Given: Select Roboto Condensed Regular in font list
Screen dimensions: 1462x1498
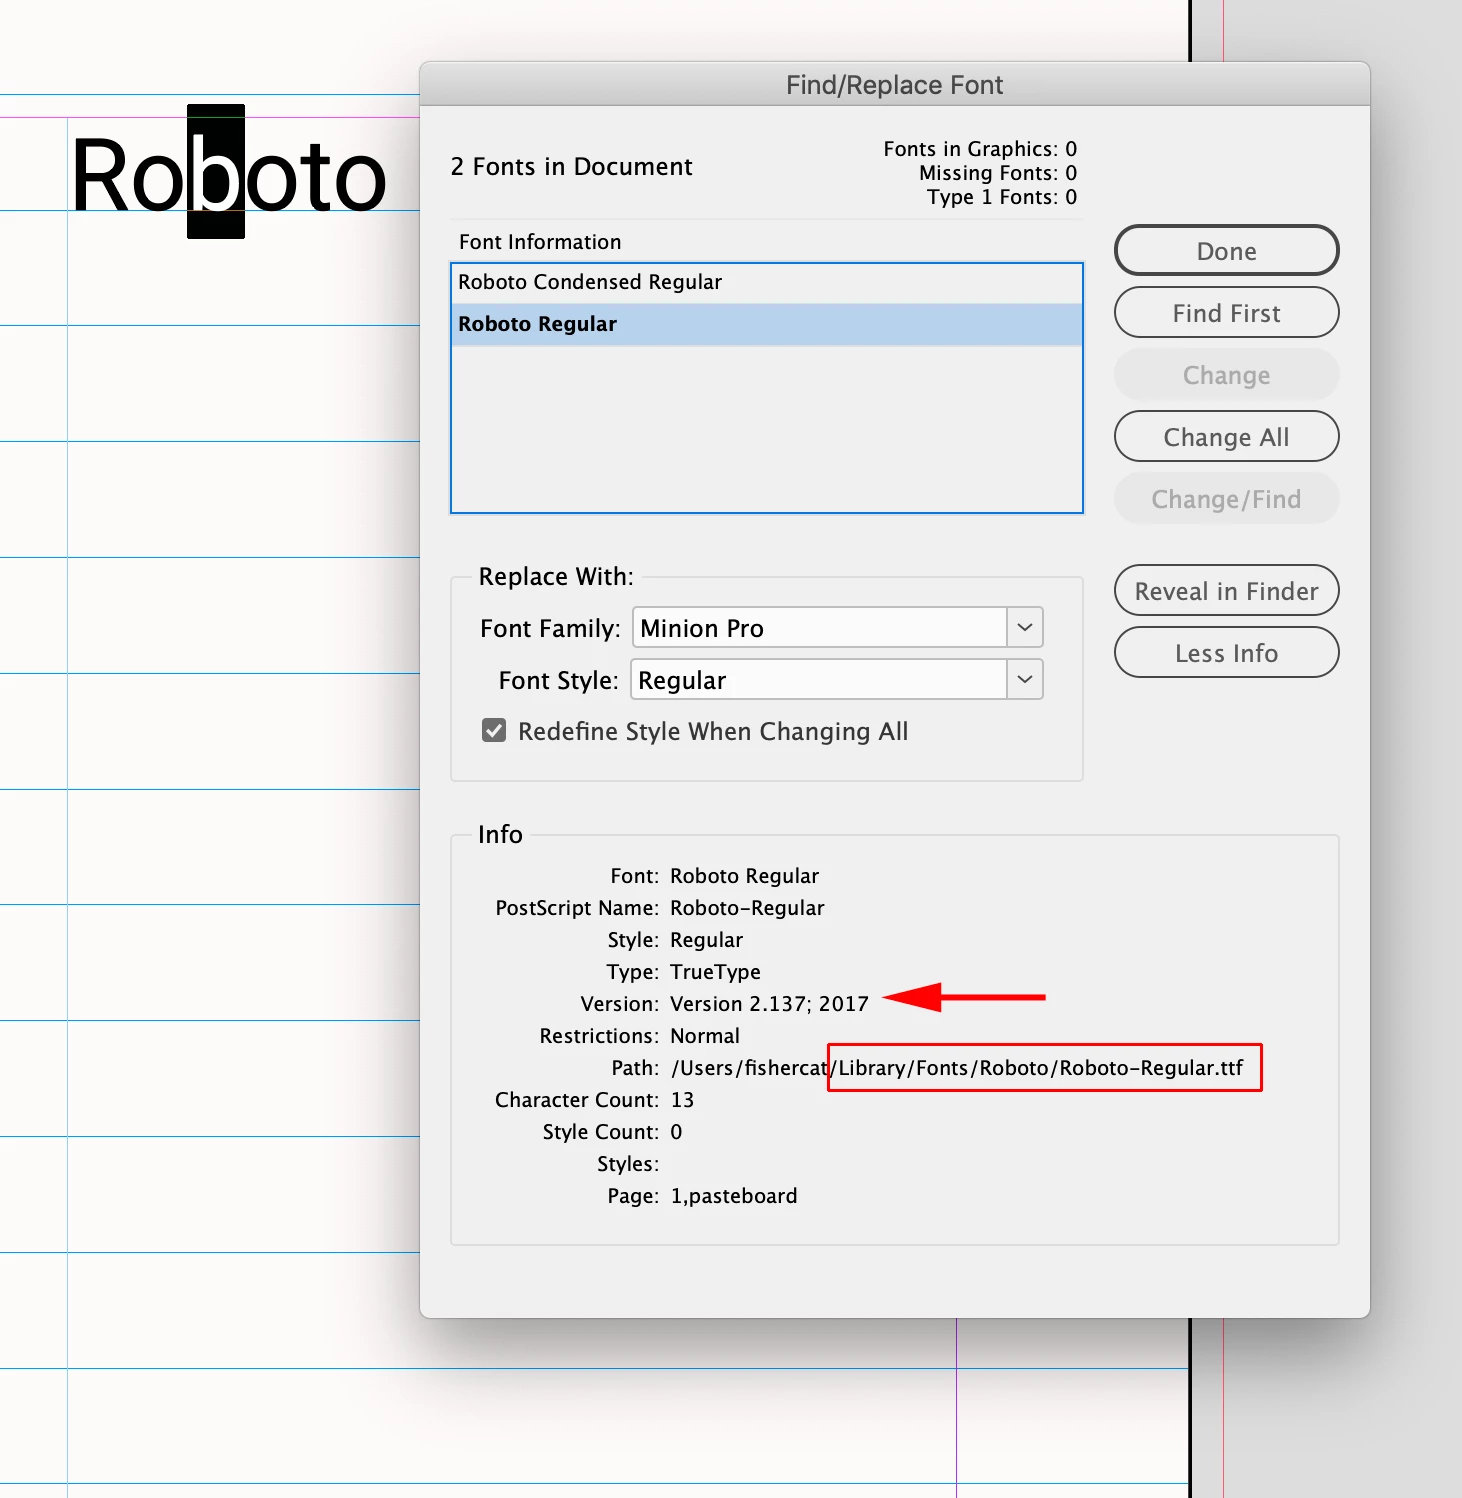Looking at the screenshot, I should point(767,283).
